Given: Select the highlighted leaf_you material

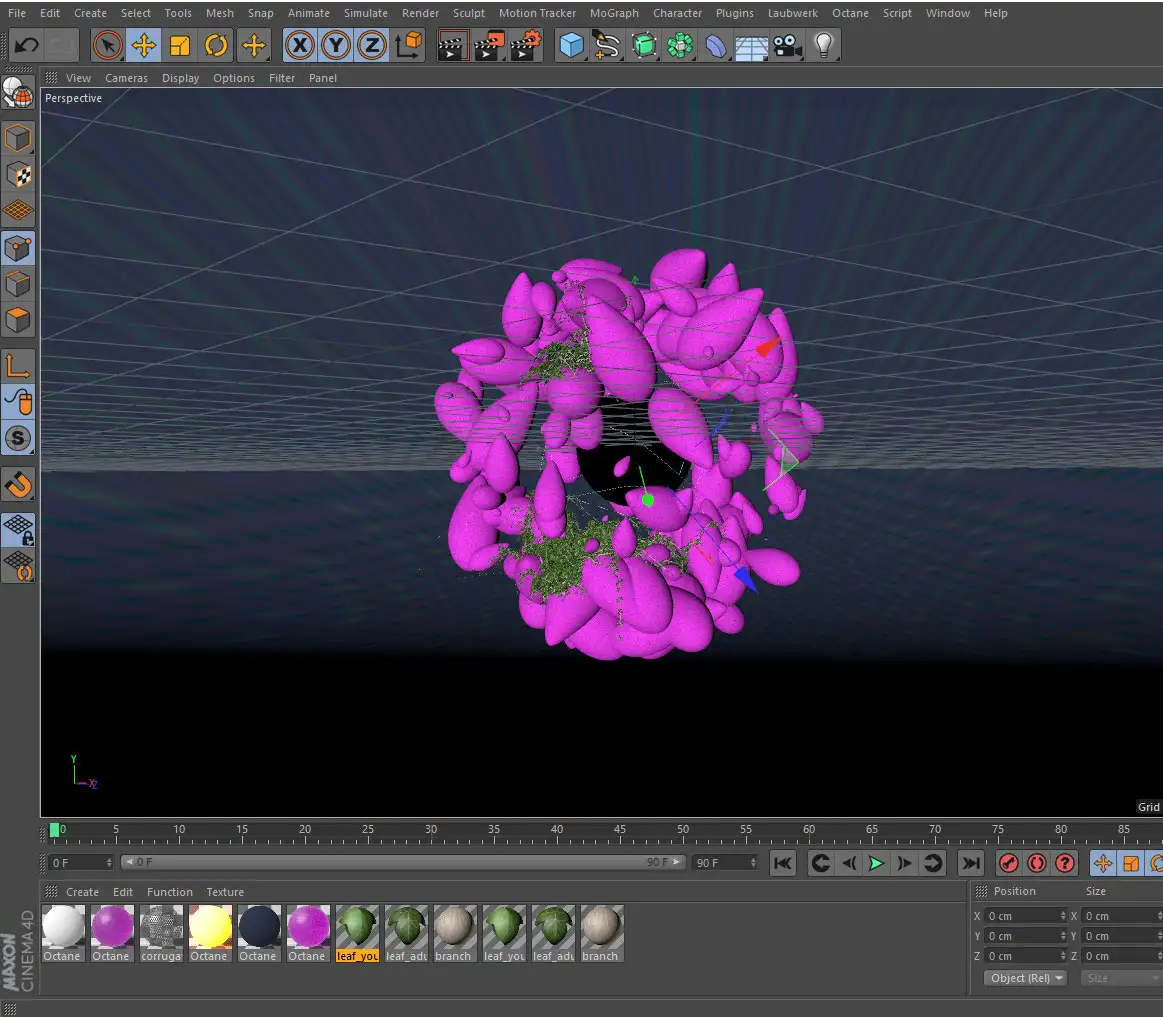Looking at the screenshot, I should point(358,933).
